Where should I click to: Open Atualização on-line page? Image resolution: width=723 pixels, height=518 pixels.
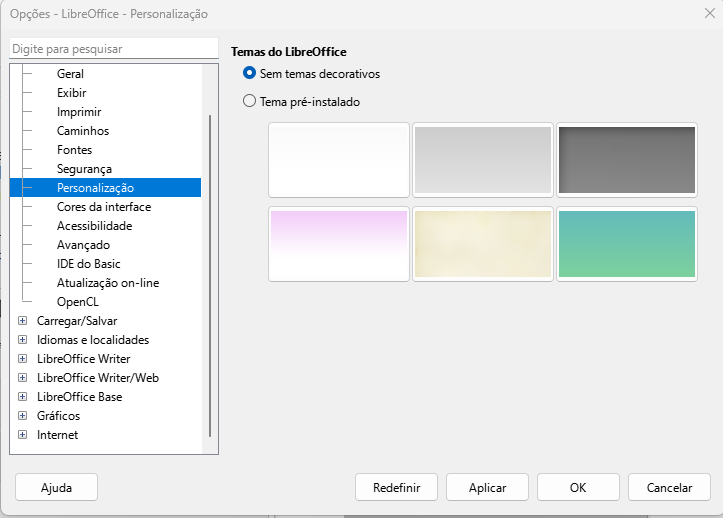point(108,282)
